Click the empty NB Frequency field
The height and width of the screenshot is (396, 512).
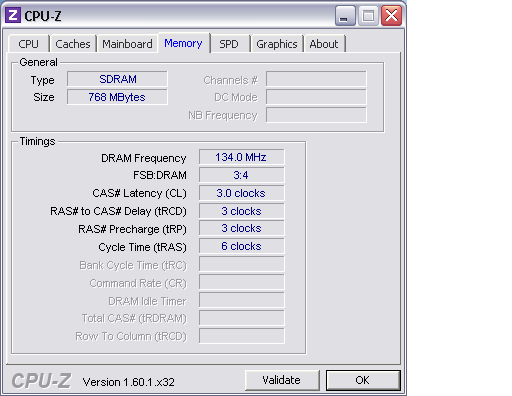coord(316,115)
